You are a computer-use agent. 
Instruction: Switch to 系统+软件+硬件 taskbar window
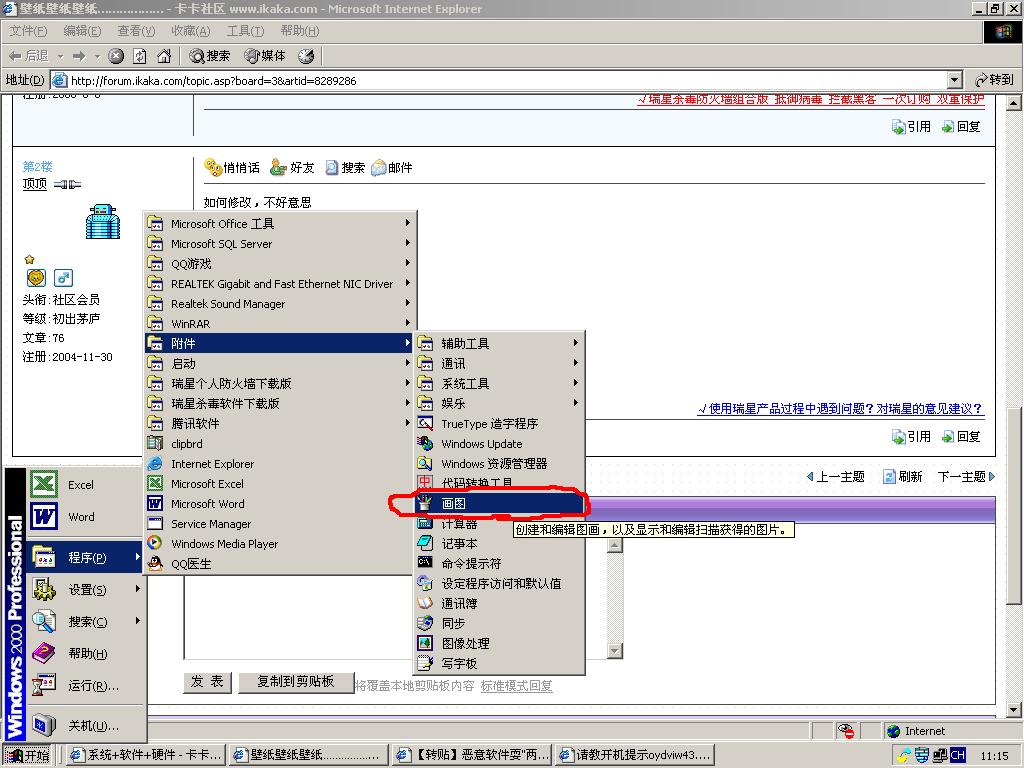point(146,755)
